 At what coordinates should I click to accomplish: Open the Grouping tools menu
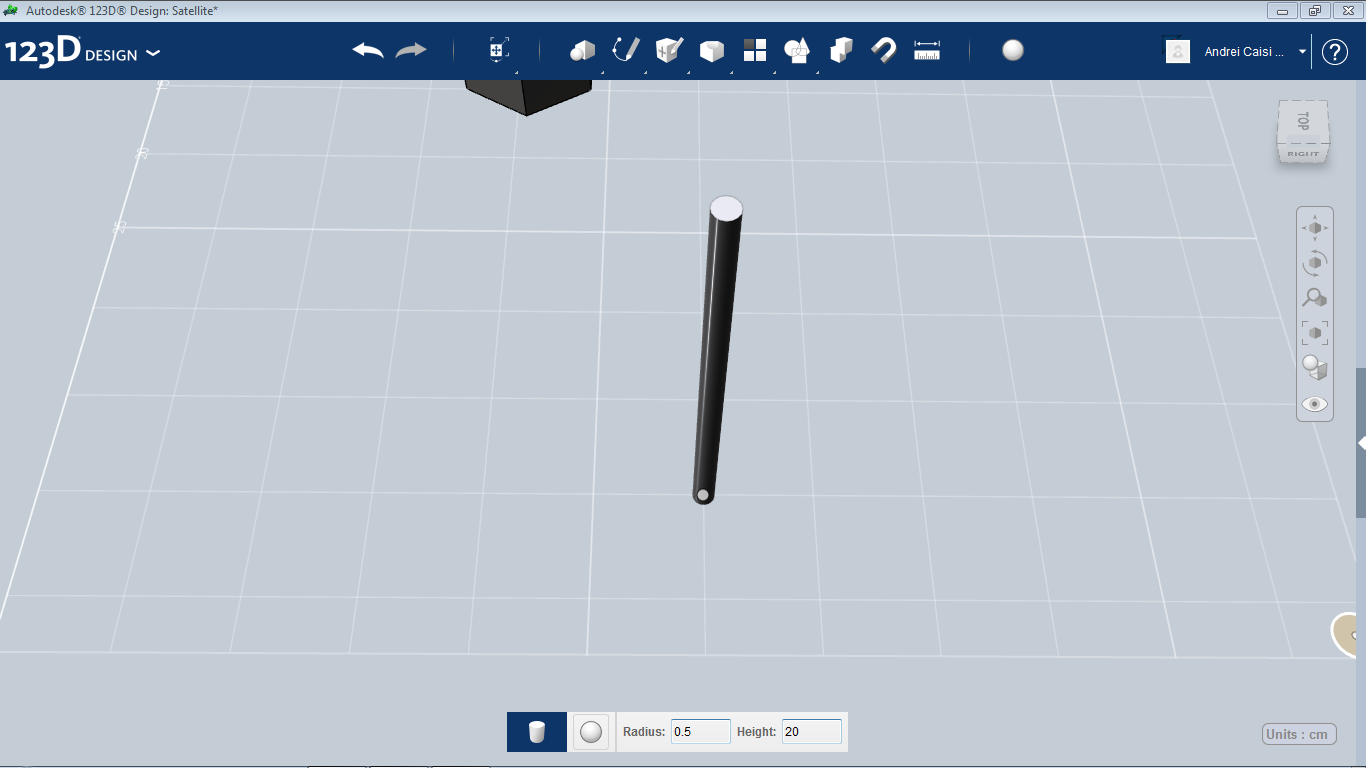point(797,51)
